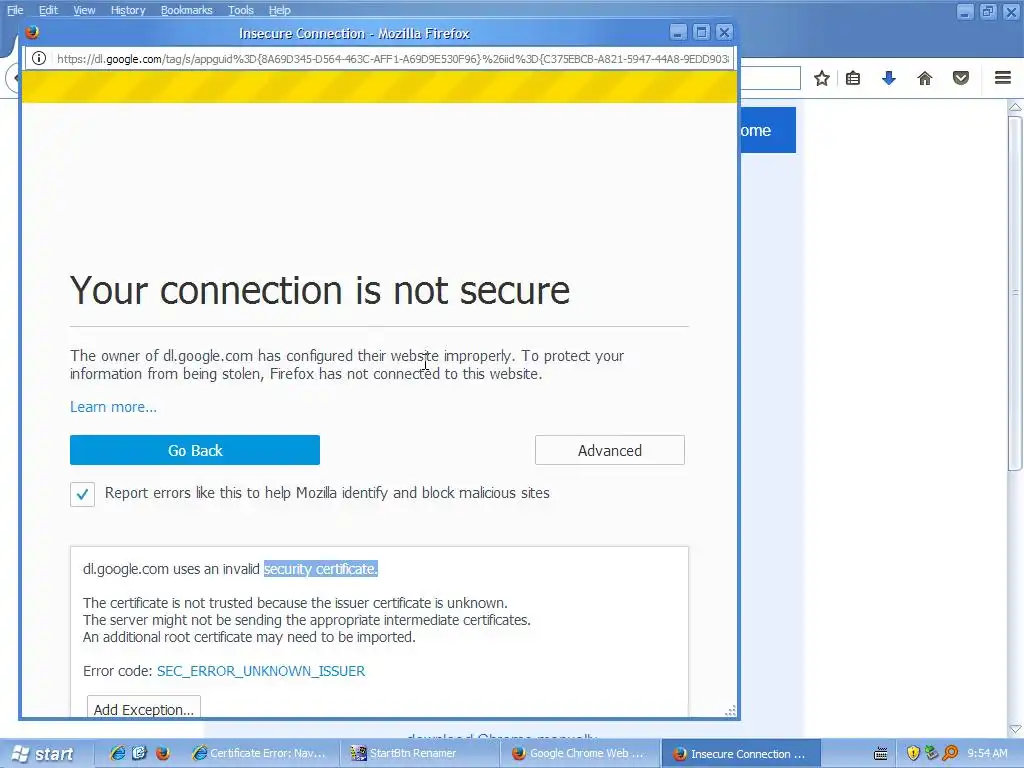Click Firefox logo in popup title bar
This screenshot has height=768, width=1024.
point(32,32)
